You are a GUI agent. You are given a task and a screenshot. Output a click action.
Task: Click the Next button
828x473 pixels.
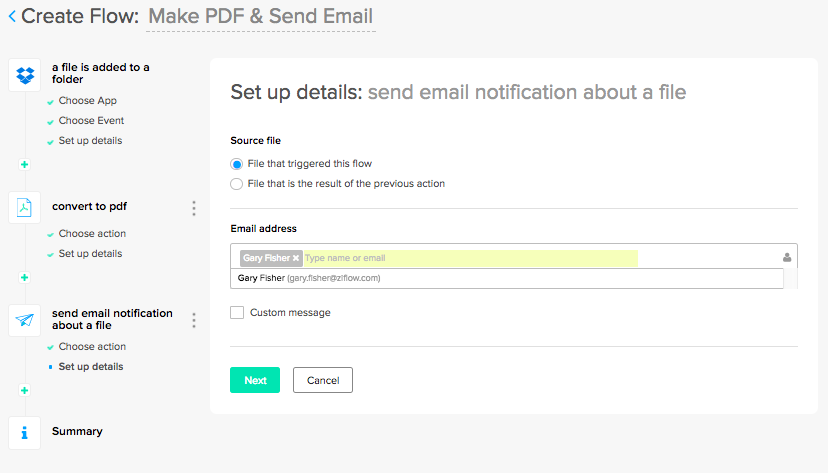point(255,380)
